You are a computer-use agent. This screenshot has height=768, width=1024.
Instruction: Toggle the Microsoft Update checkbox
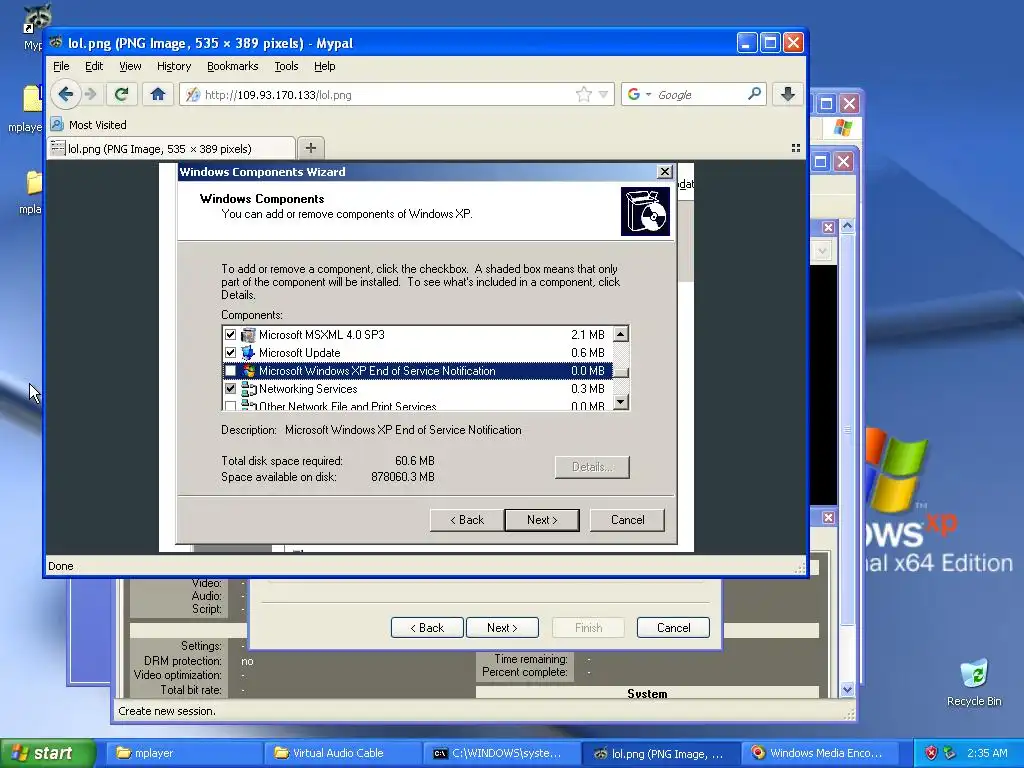[x=231, y=353]
